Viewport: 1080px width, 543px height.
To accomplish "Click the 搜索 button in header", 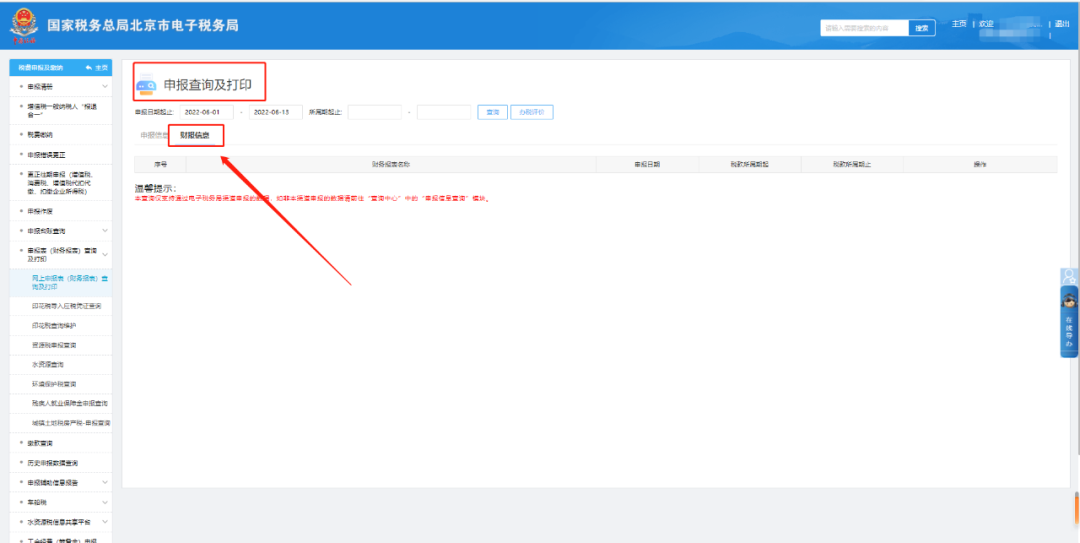I will [922, 28].
